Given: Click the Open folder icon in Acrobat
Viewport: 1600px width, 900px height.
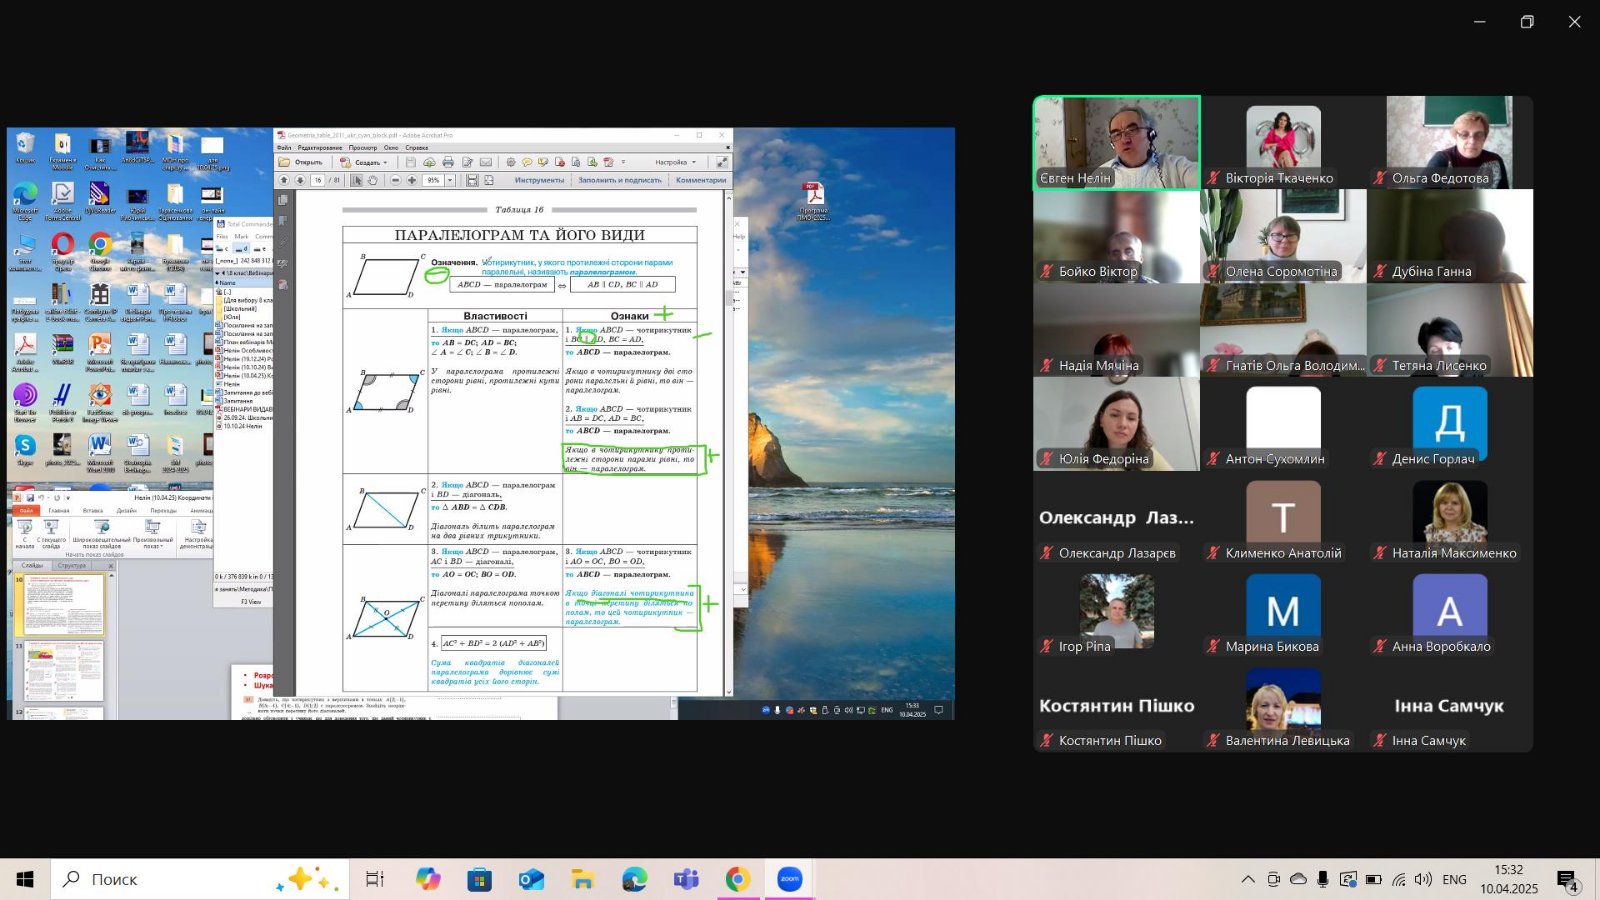Looking at the screenshot, I should [284, 162].
